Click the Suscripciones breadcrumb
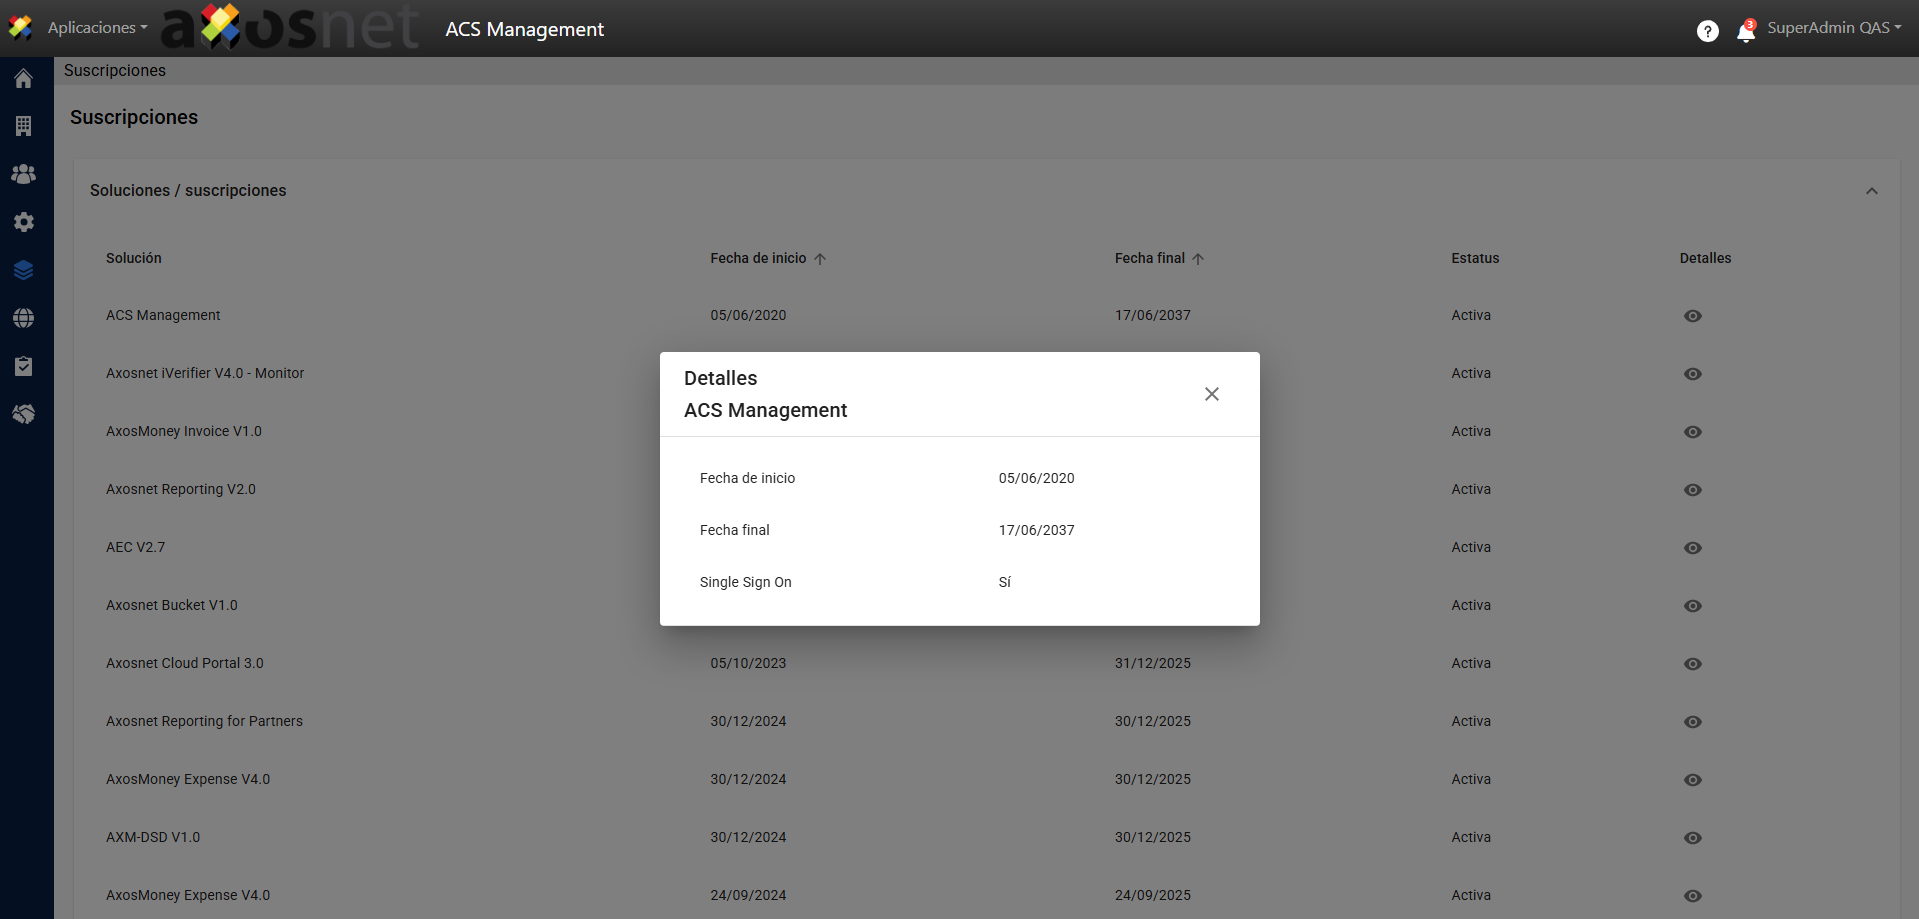 [115, 70]
